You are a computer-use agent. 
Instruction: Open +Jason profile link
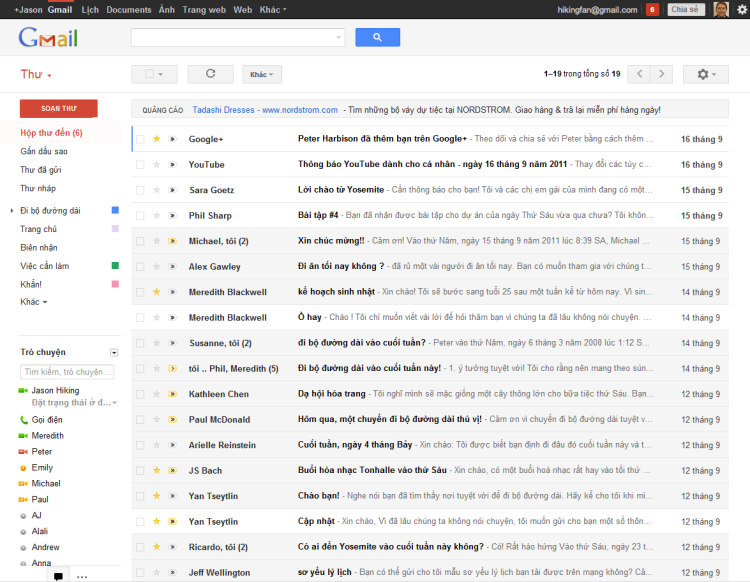tap(28, 10)
